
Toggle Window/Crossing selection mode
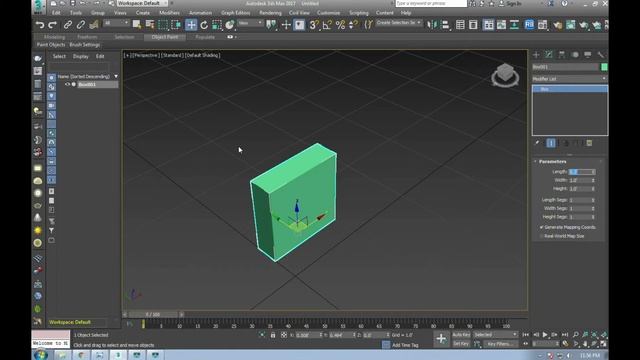[x=176, y=25]
